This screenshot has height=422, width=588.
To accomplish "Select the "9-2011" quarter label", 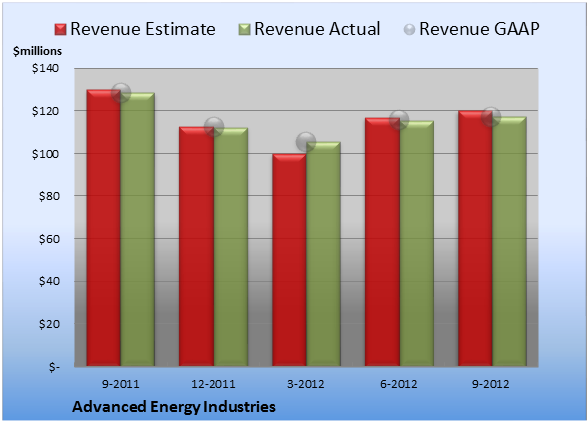I will pyautogui.click(x=121, y=384).
